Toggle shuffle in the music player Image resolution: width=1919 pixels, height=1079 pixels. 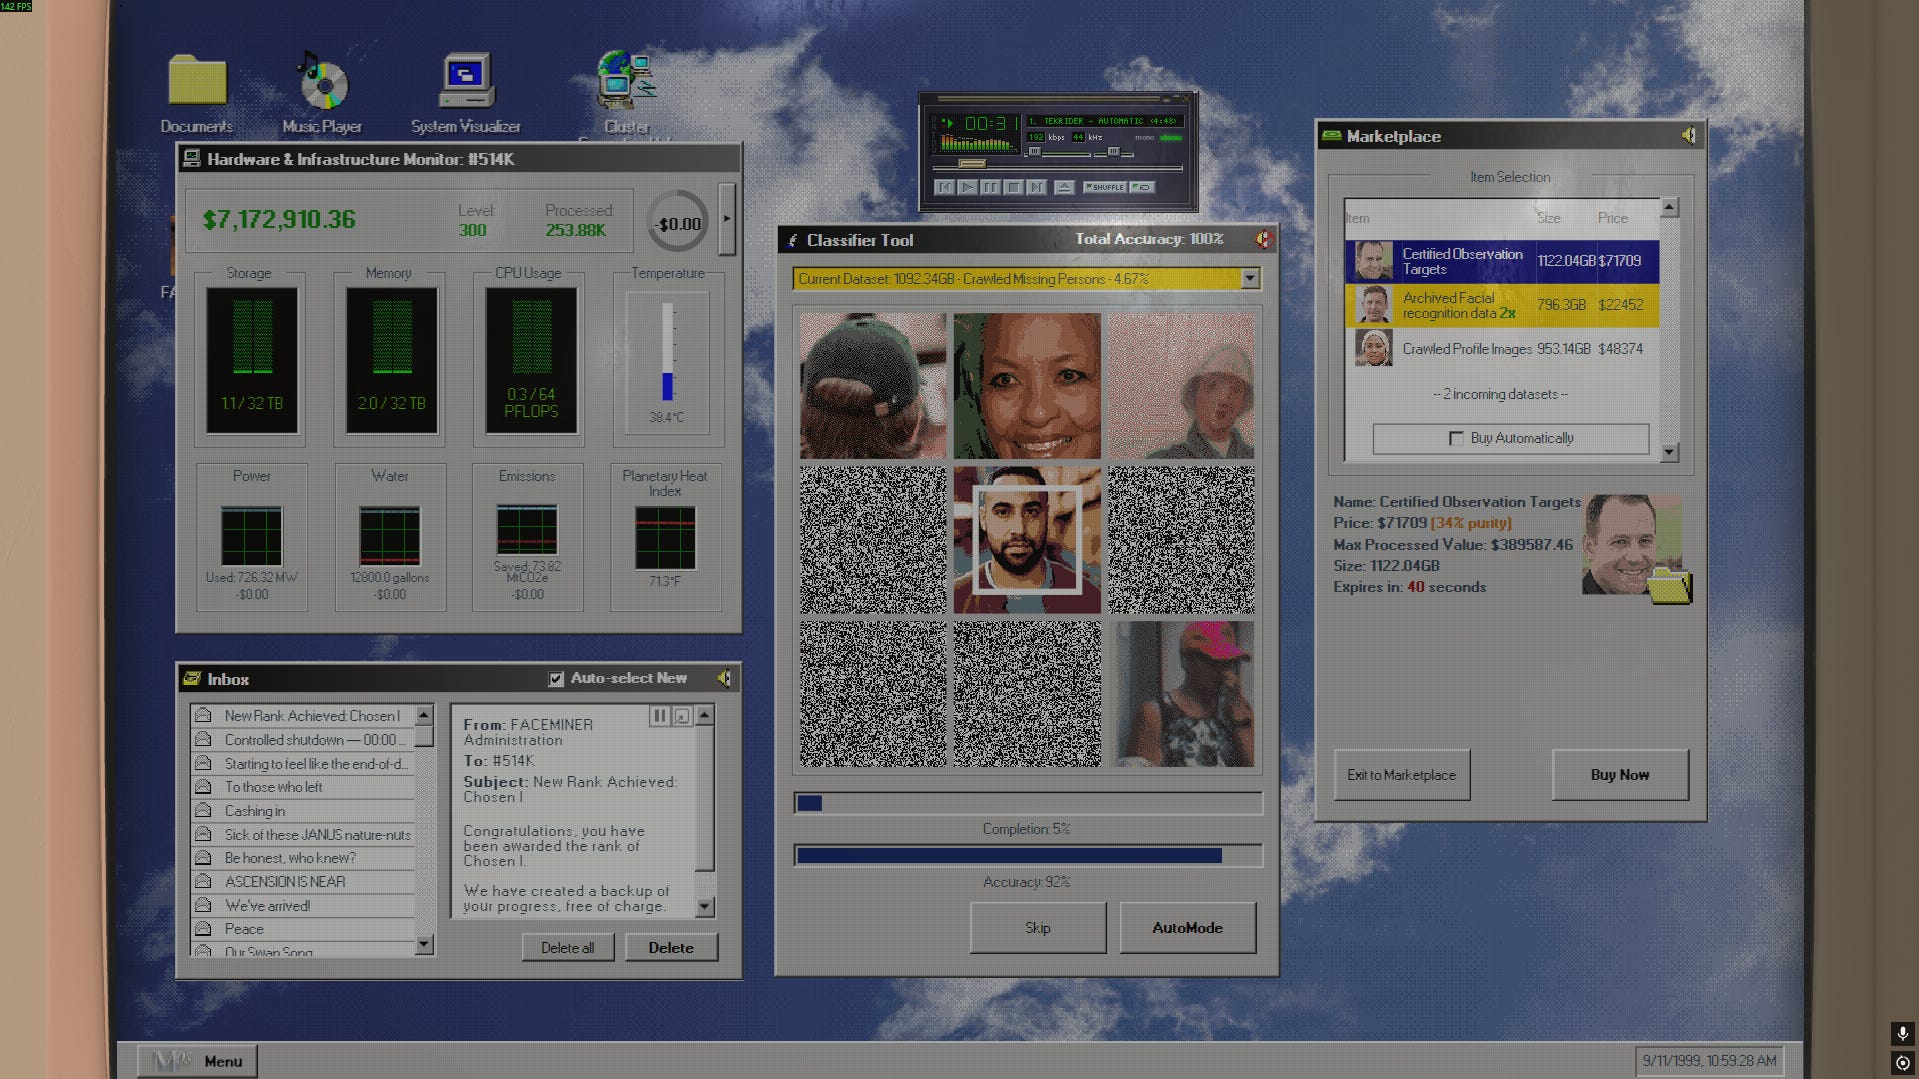coord(1107,187)
